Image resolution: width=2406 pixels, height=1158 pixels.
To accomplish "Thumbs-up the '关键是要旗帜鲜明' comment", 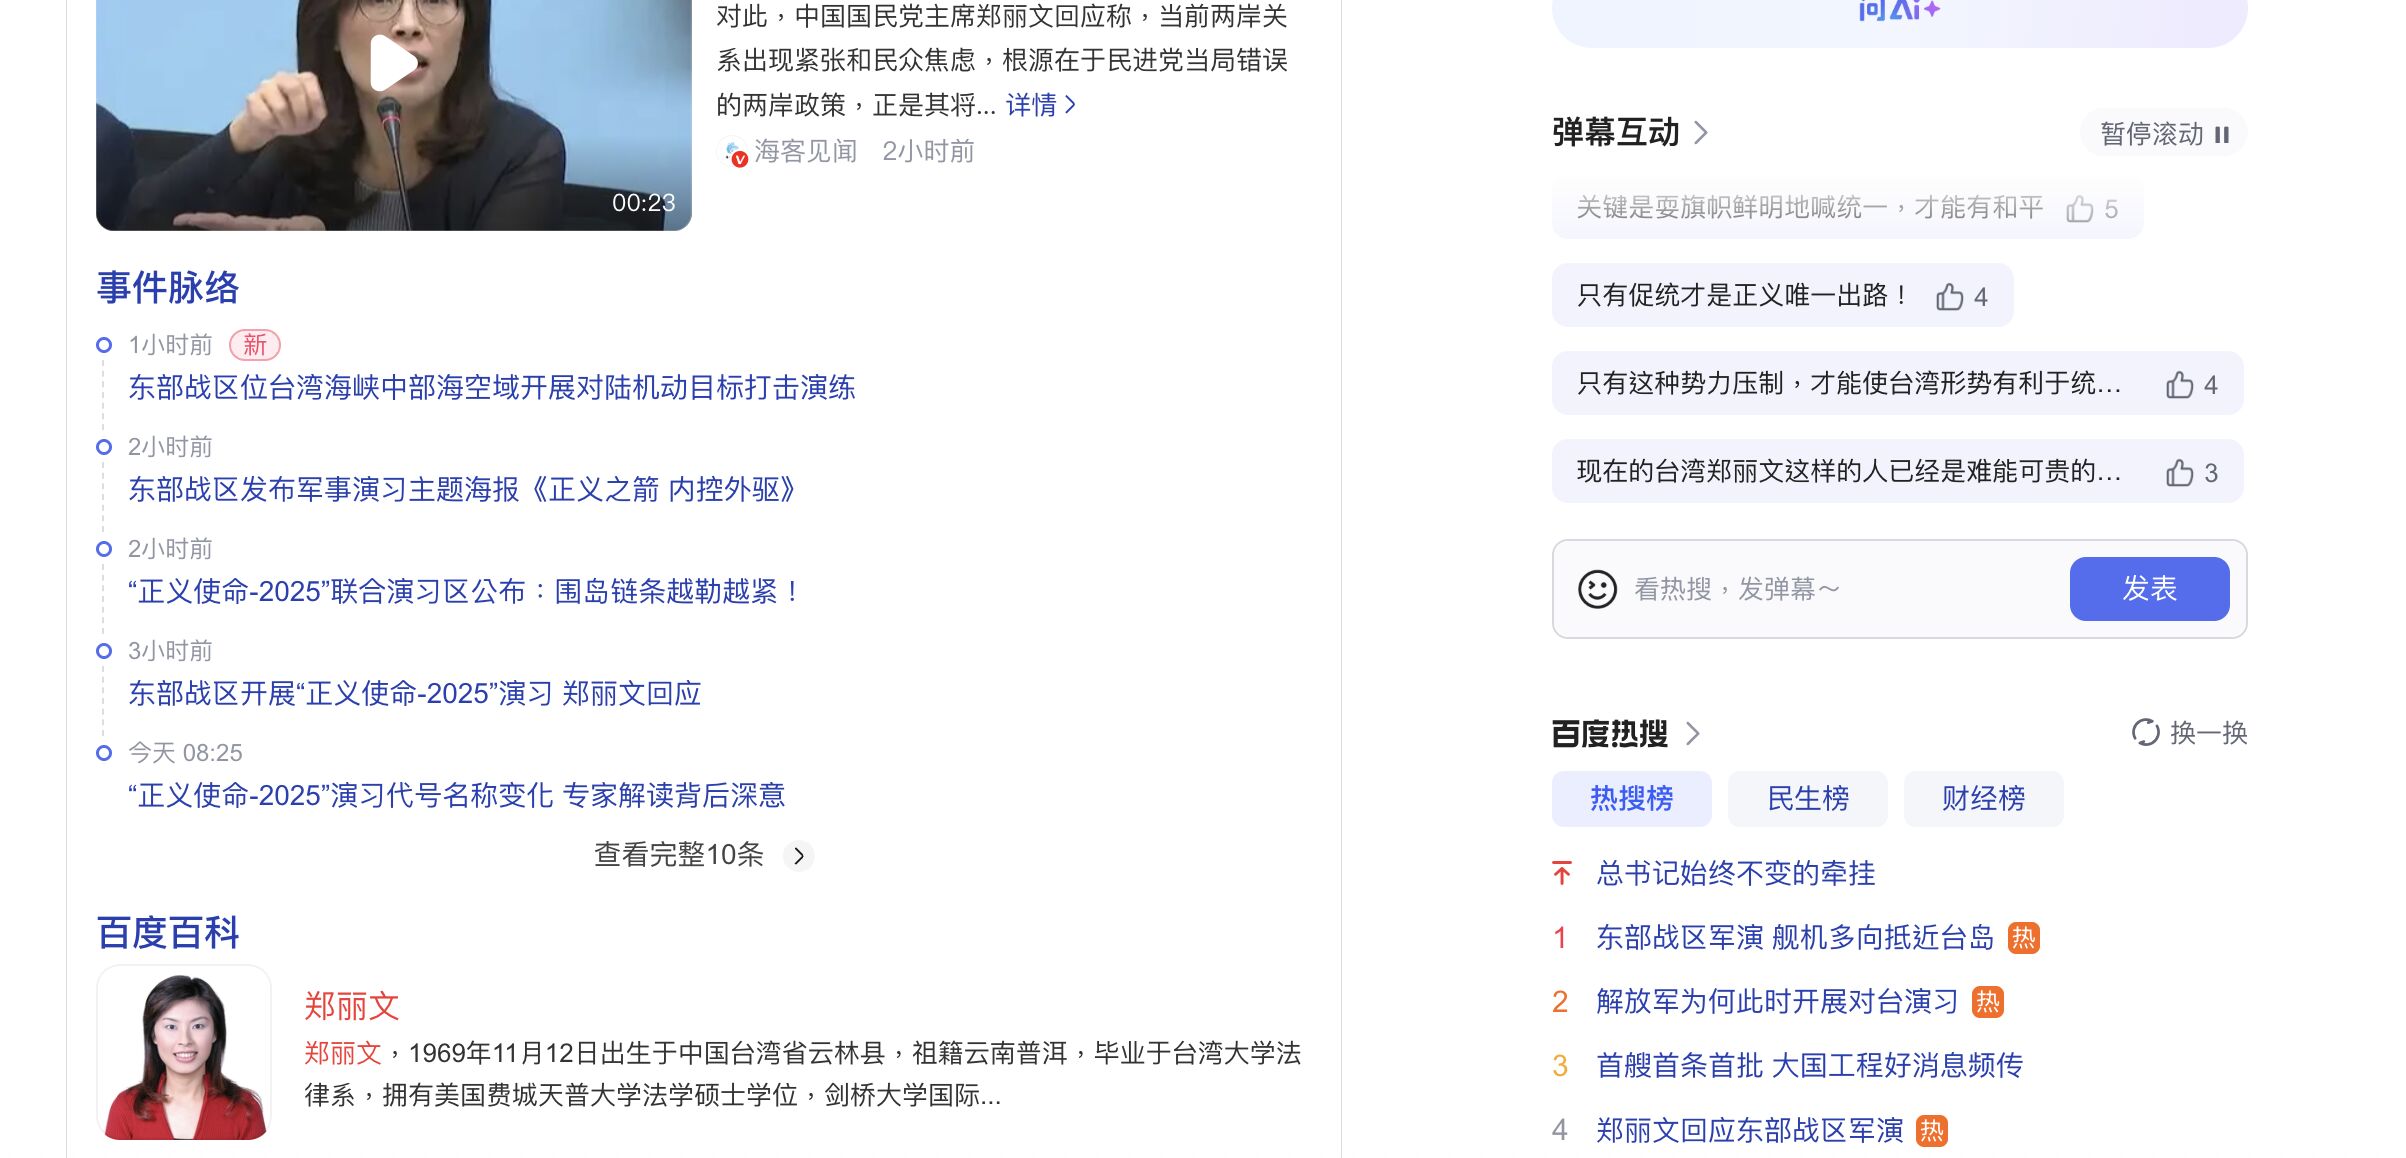I will (2079, 209).
